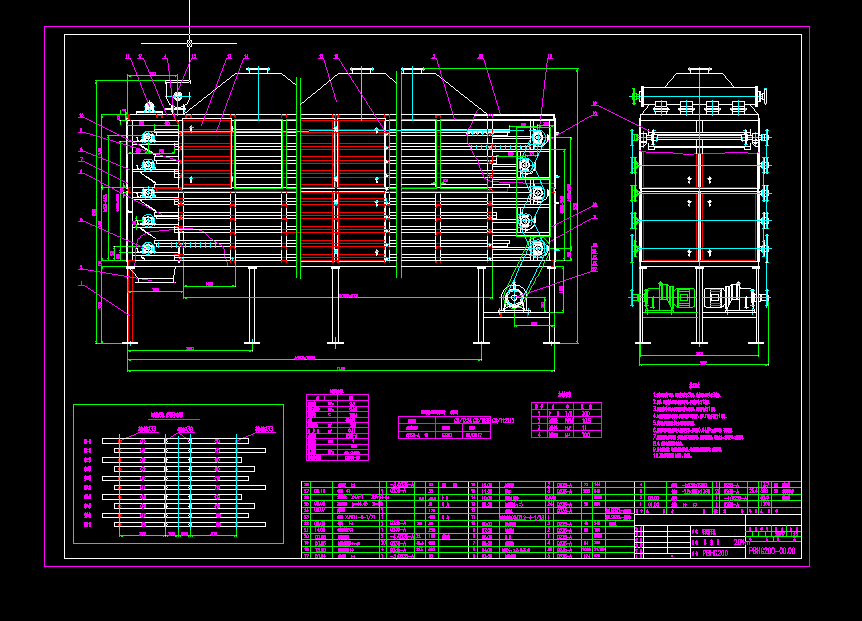This screenshot has height=621, width=862.
Task: Select the green-framed belt layout diagram
Action: [179, 474]
